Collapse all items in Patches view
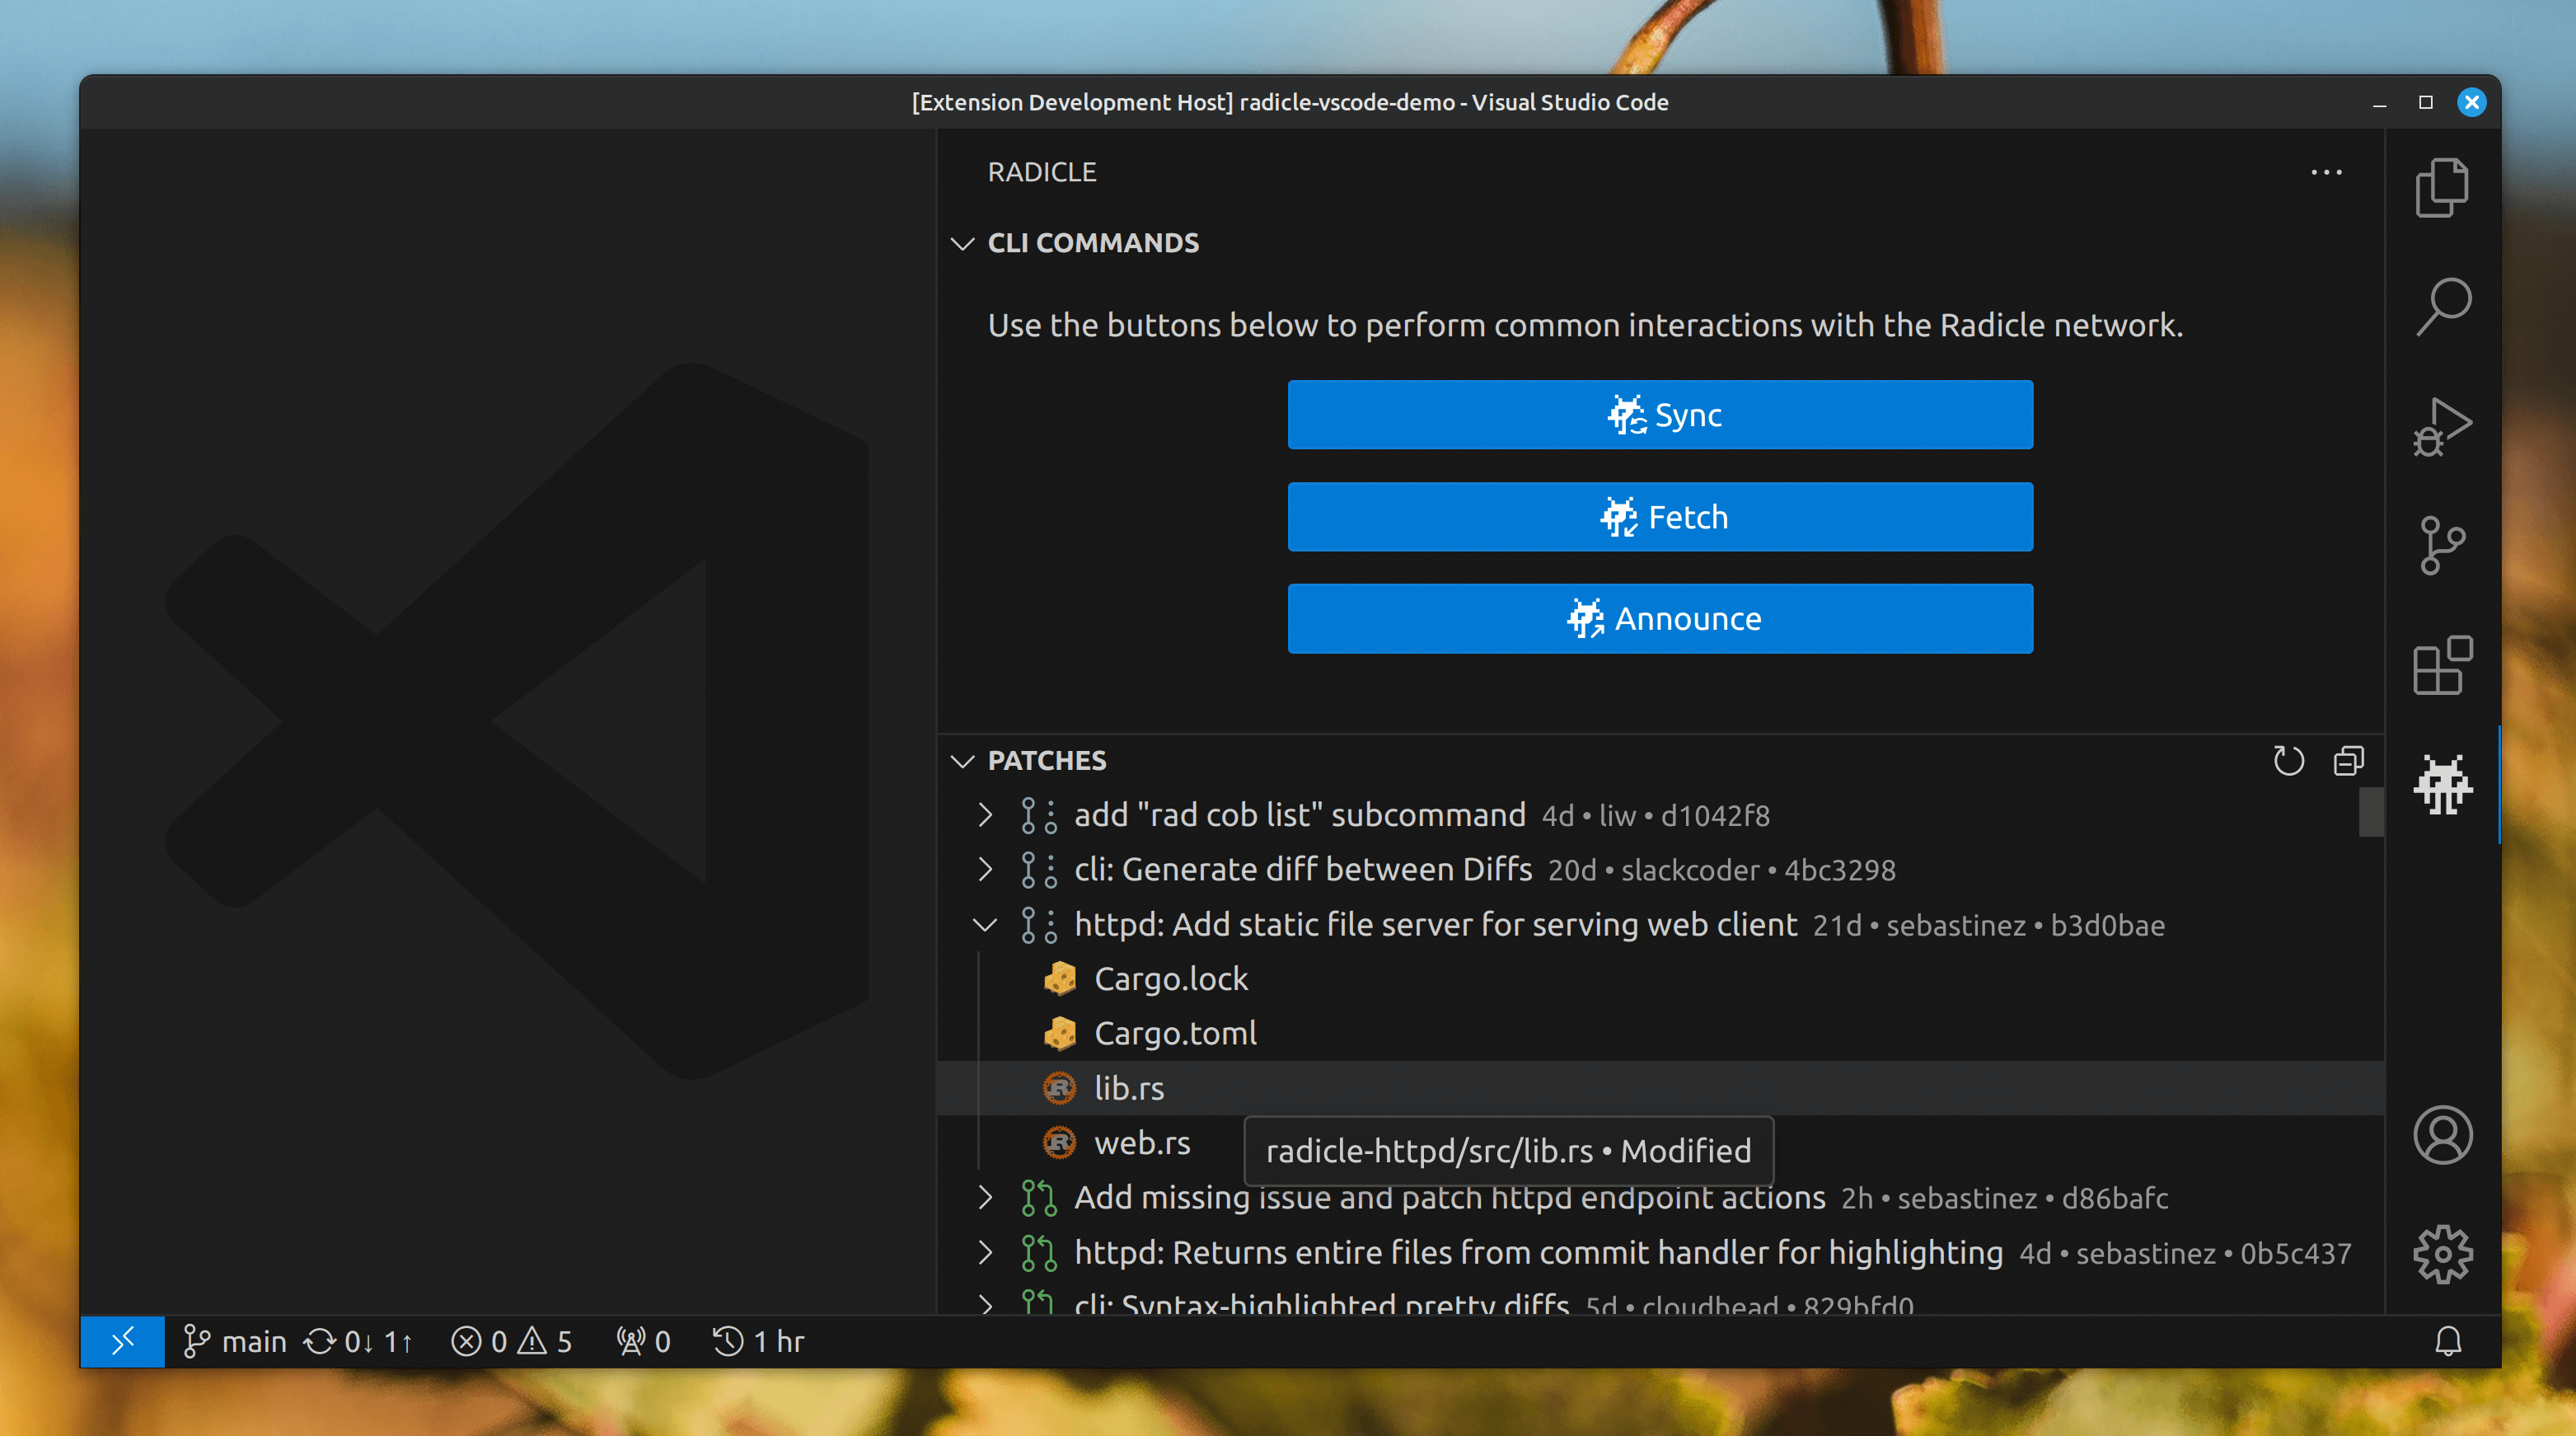The height and width of the screenshot is (1436, 2576). [x=2348, y=761]
